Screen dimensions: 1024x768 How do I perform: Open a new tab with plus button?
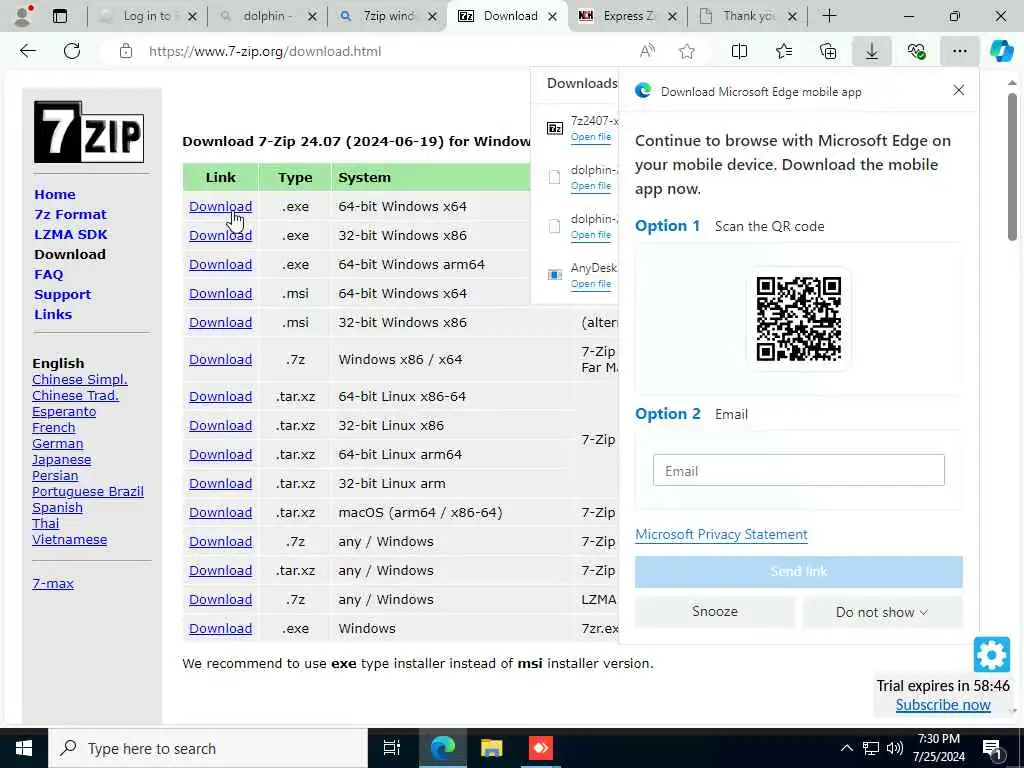pyautogui.click(x=829, y=16)
